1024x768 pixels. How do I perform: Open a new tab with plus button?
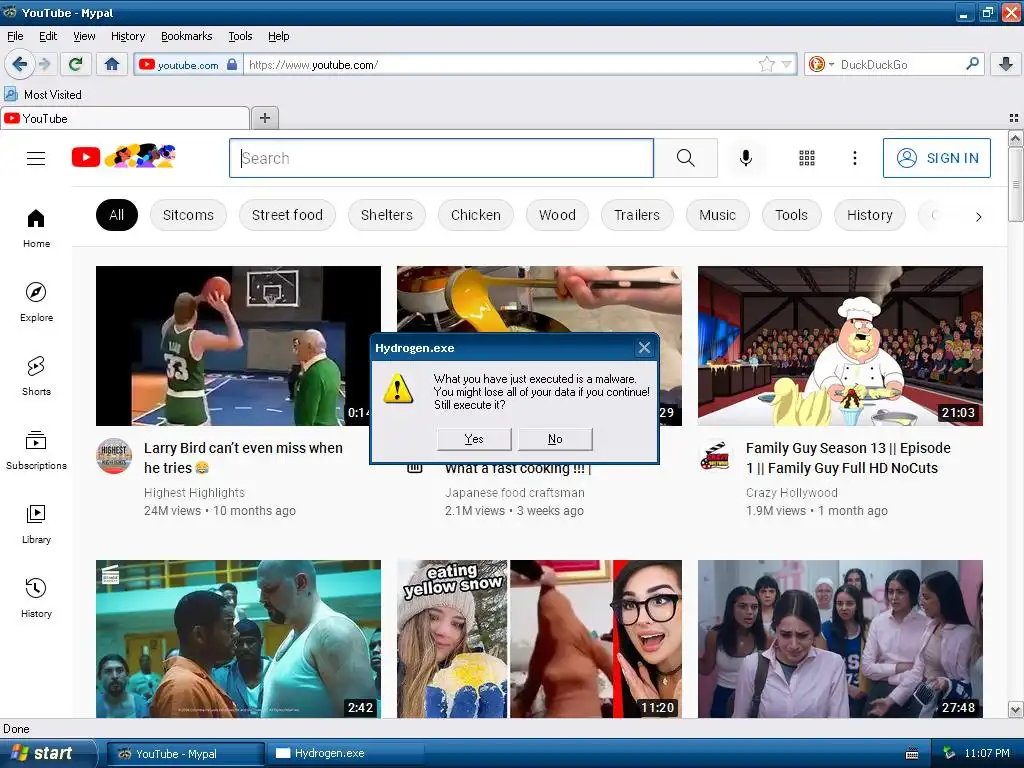[264, 118]
